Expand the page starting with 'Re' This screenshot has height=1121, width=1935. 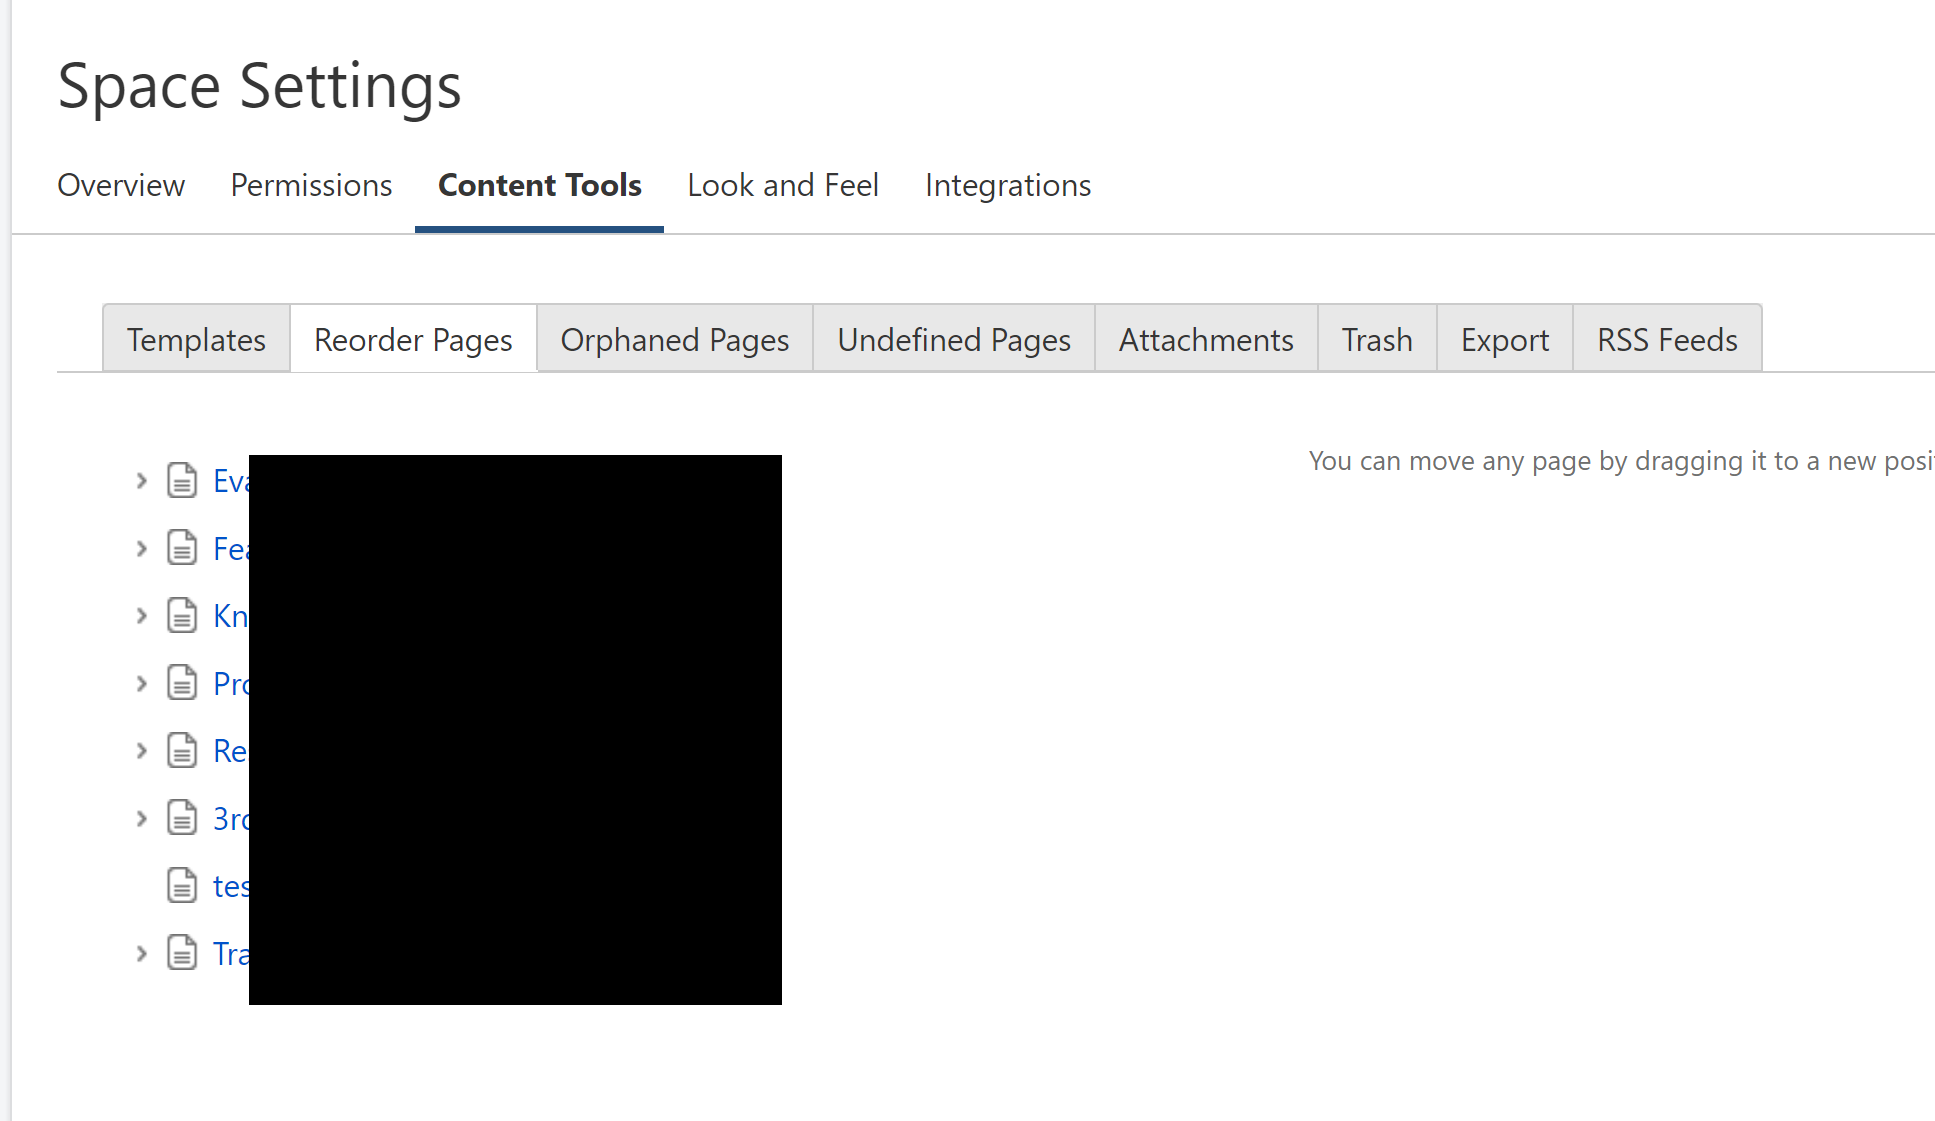pos(141,751)
